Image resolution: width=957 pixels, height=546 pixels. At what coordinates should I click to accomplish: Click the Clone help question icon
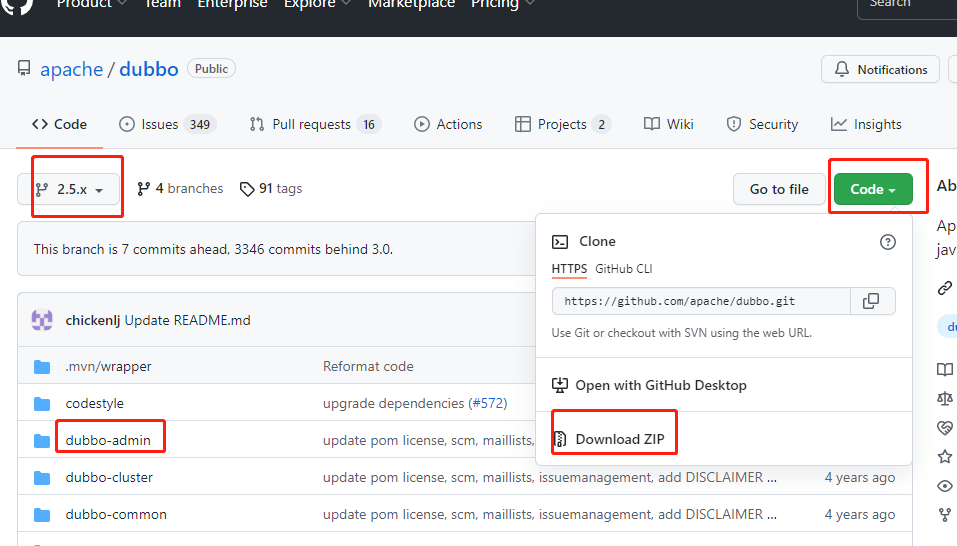coord(887,242)
